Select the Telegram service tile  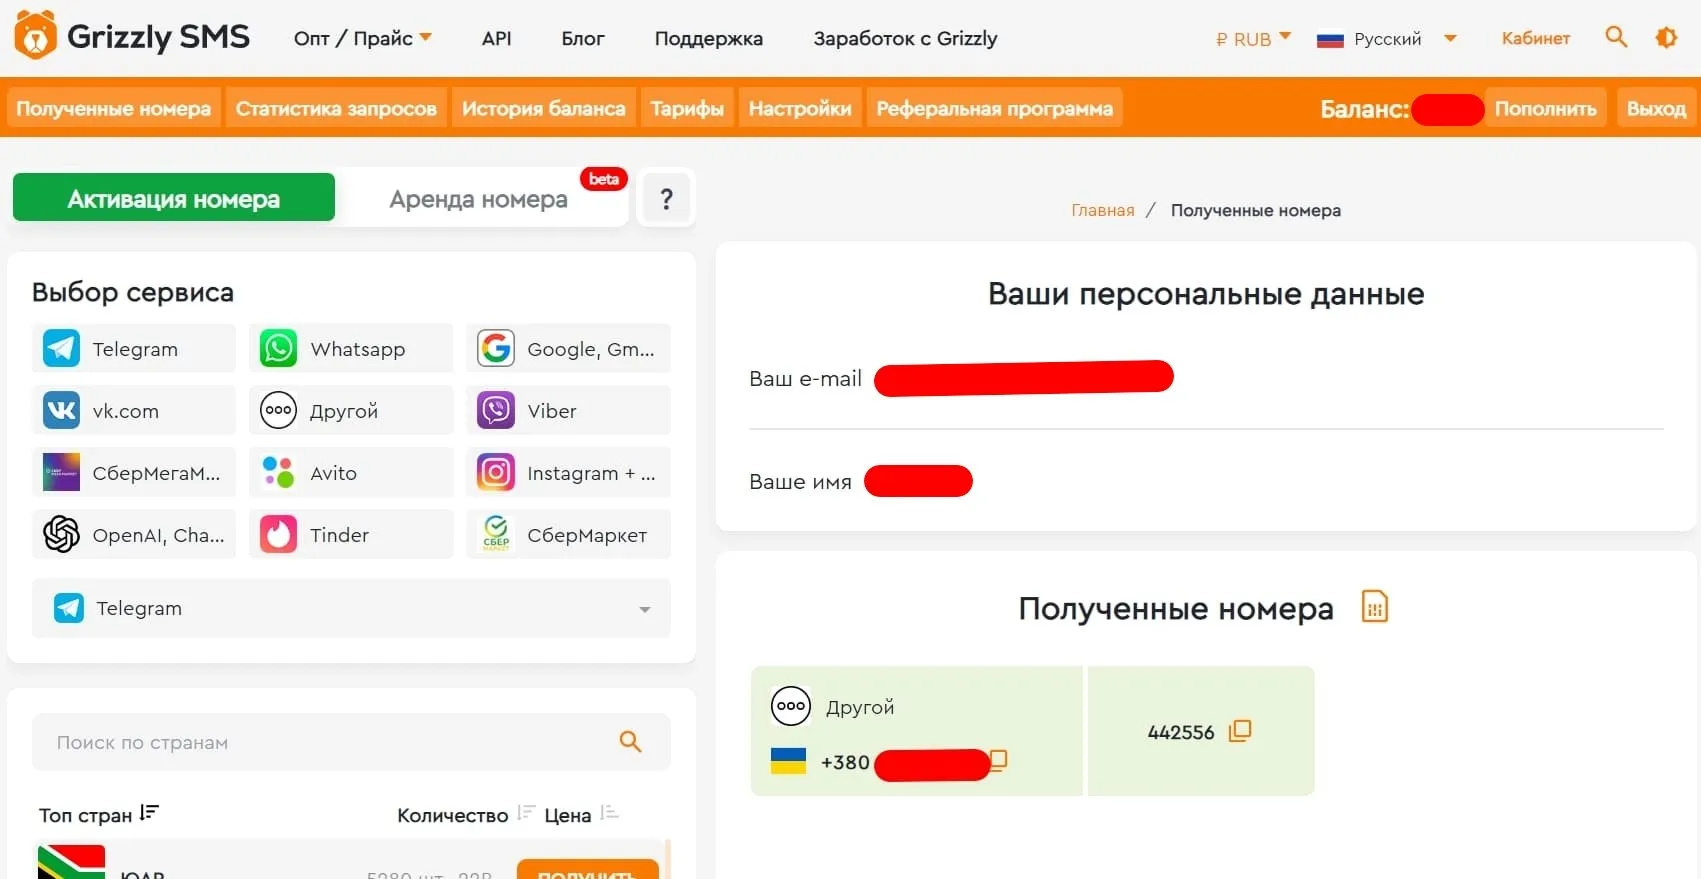pos(134,348)
